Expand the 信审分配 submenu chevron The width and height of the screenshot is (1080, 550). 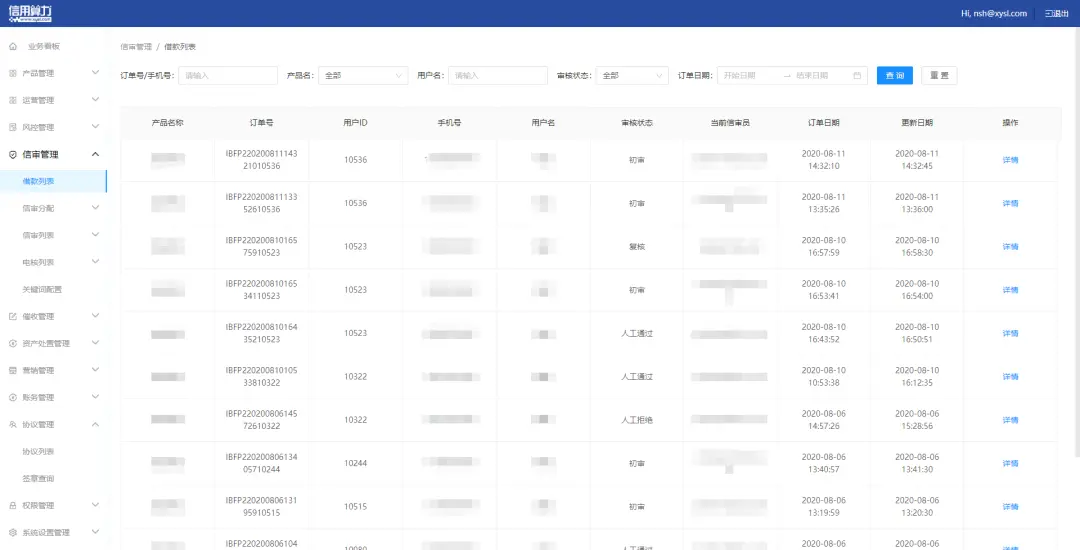click(95, 208)
